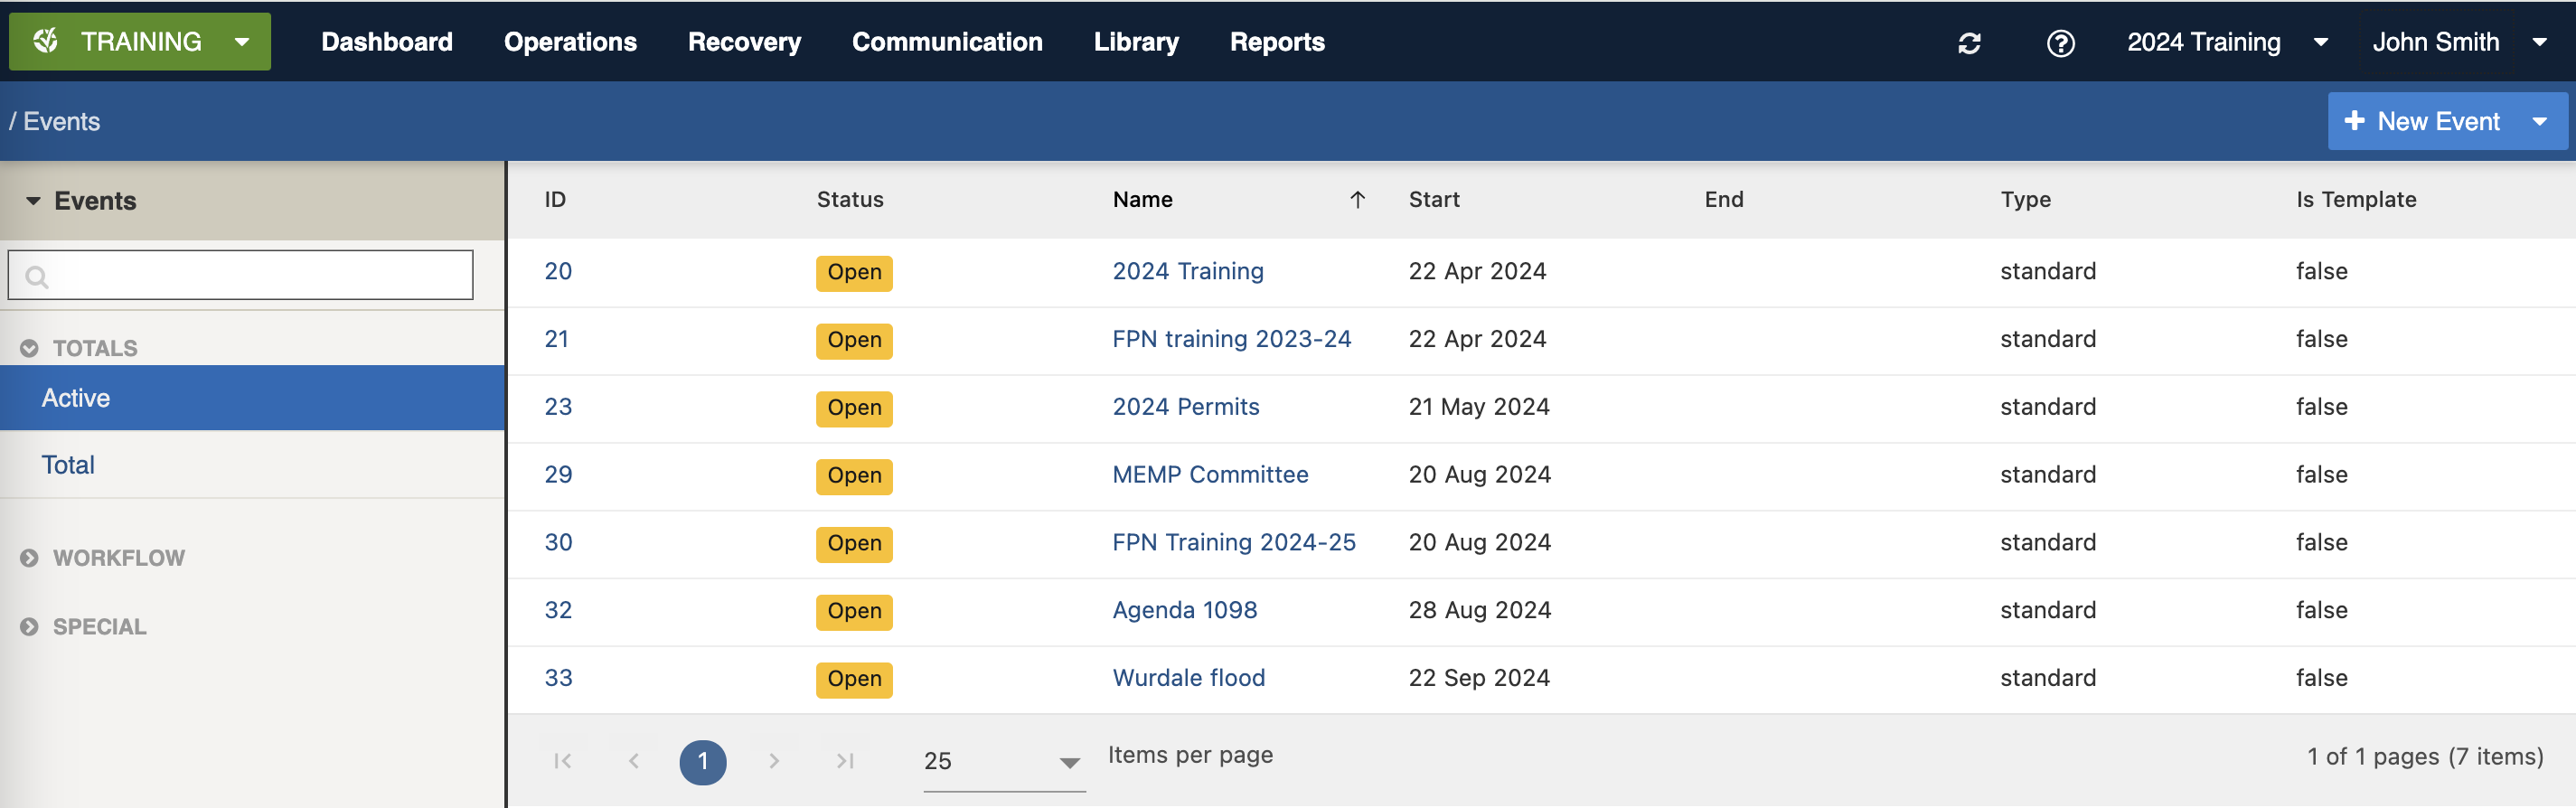Open the John Smith user menu

click(2457, 42)
